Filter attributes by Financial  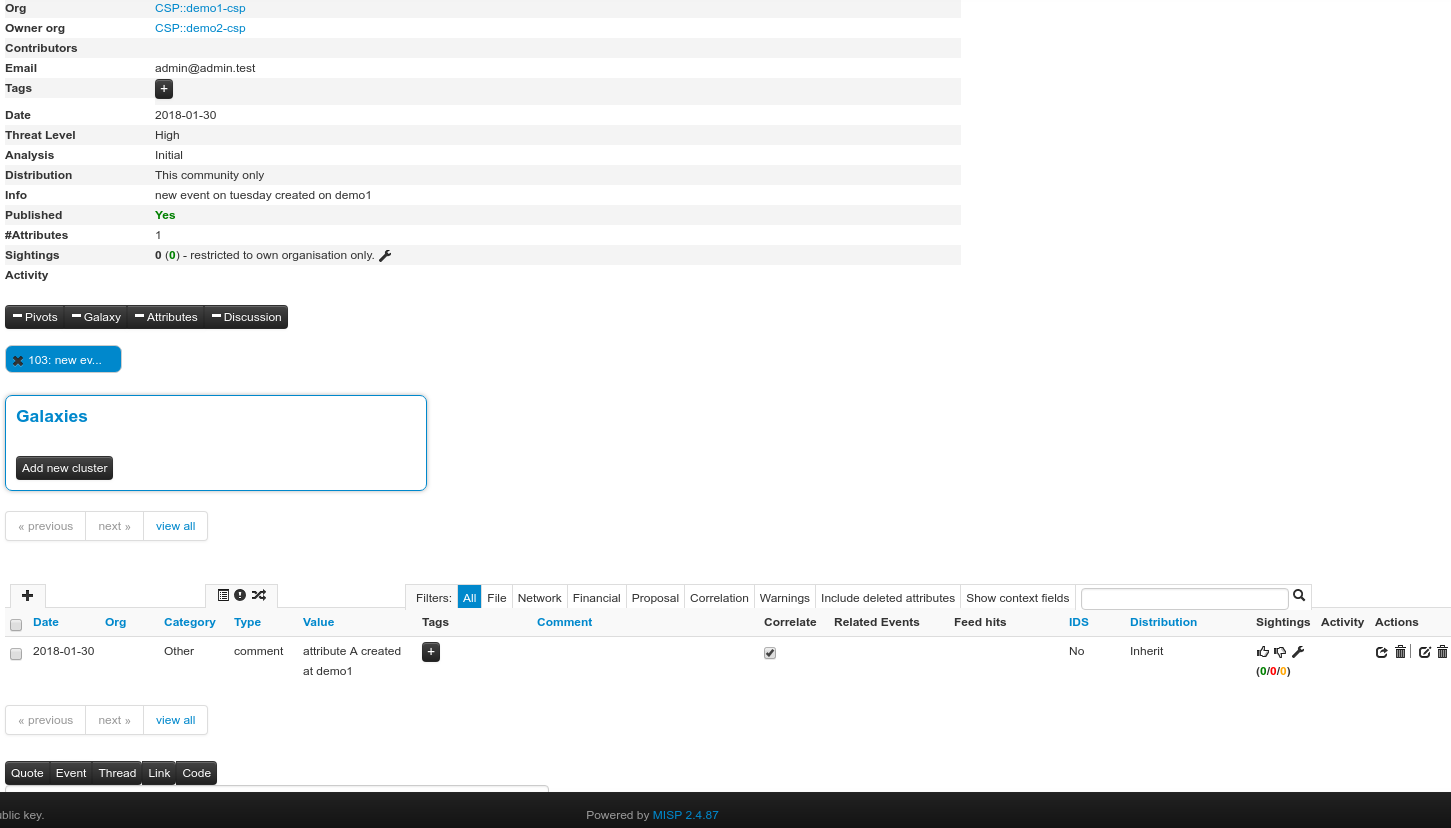(x=597, y=597)
